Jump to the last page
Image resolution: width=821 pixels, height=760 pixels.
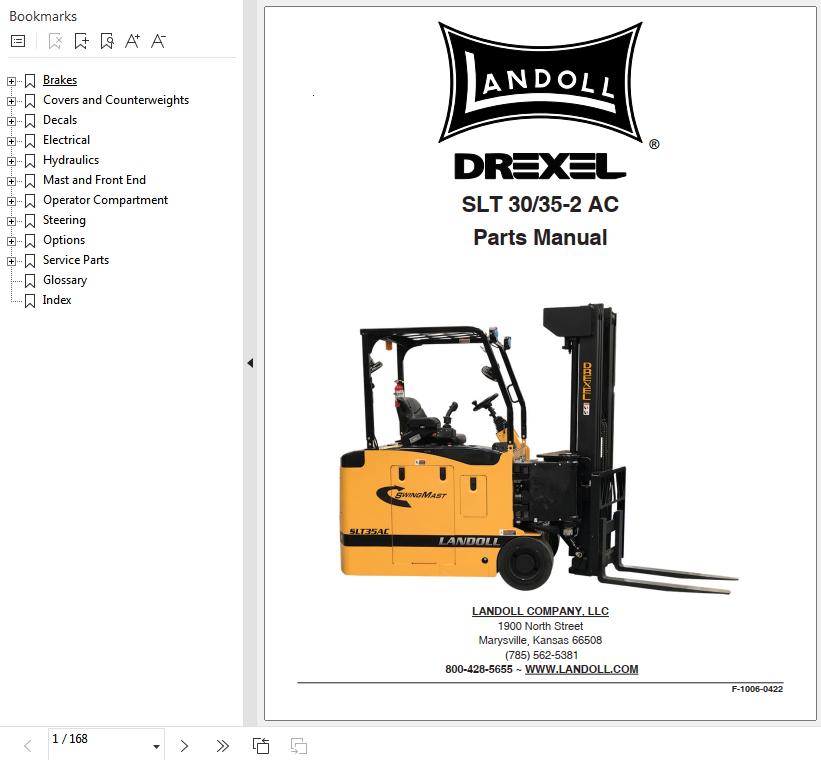pos(223,745)
